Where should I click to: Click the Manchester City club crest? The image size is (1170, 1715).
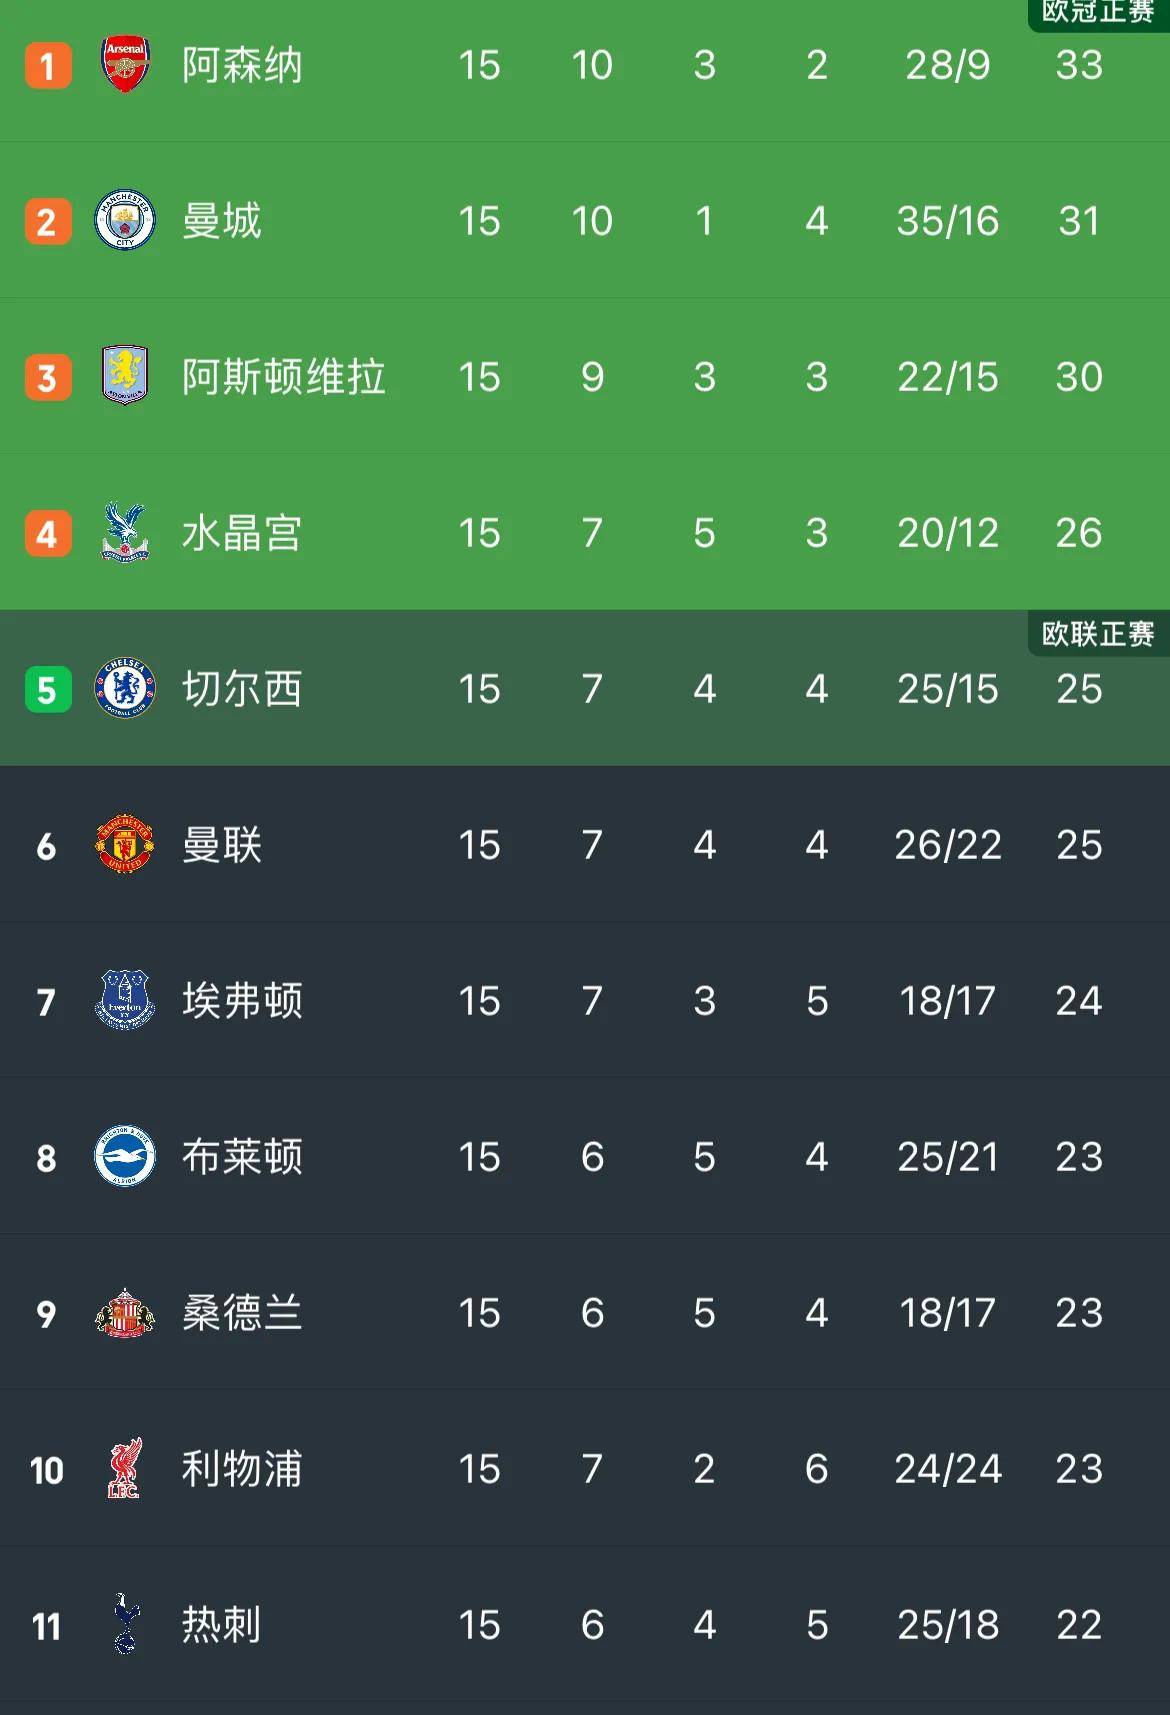123,221
